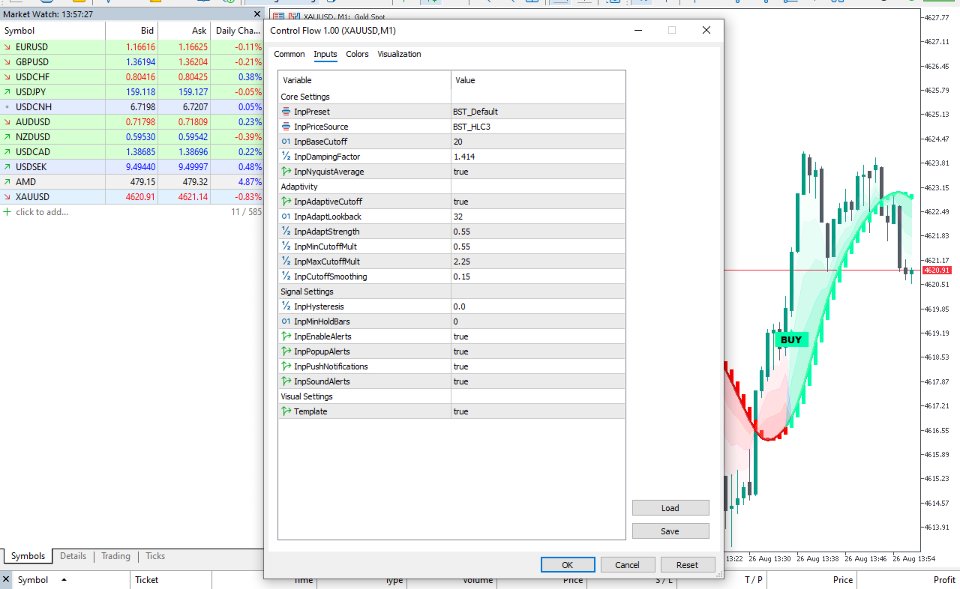
Task: Switch to the Common tab
Action: point(289,54)
